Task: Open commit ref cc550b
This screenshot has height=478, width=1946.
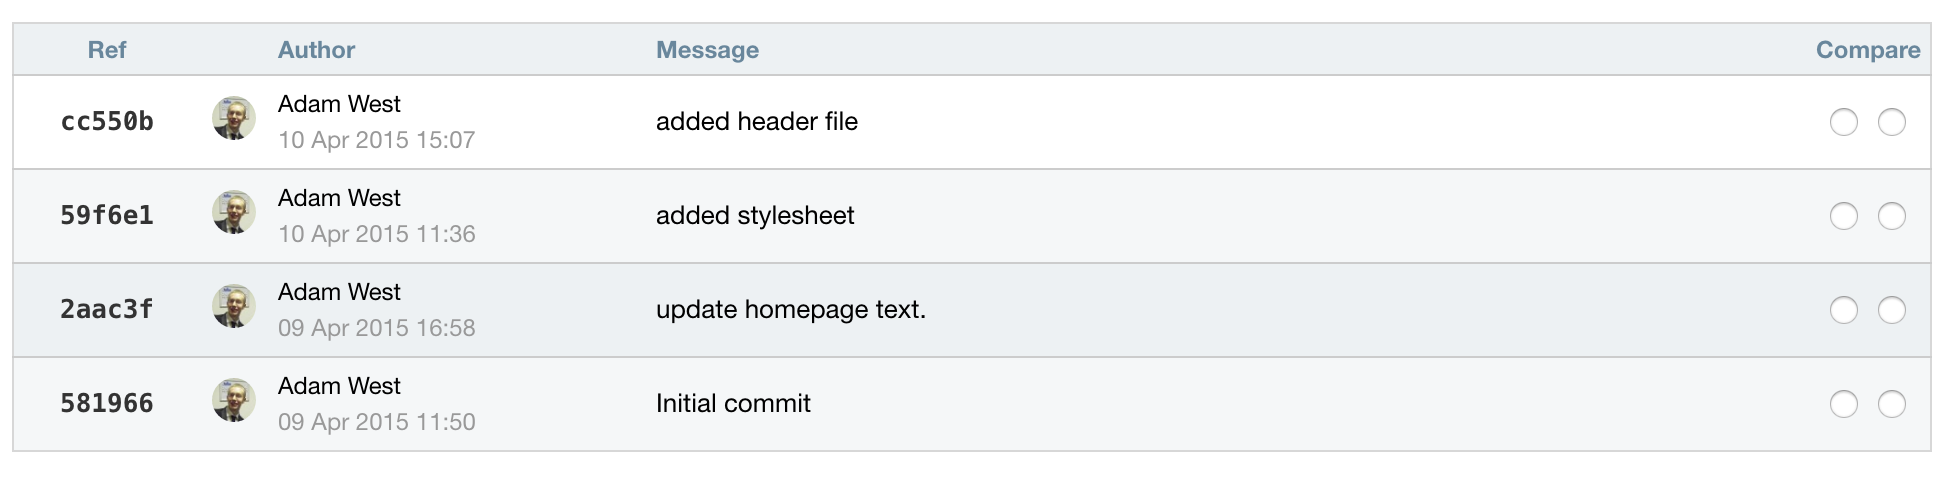Action: coord(107,122)
